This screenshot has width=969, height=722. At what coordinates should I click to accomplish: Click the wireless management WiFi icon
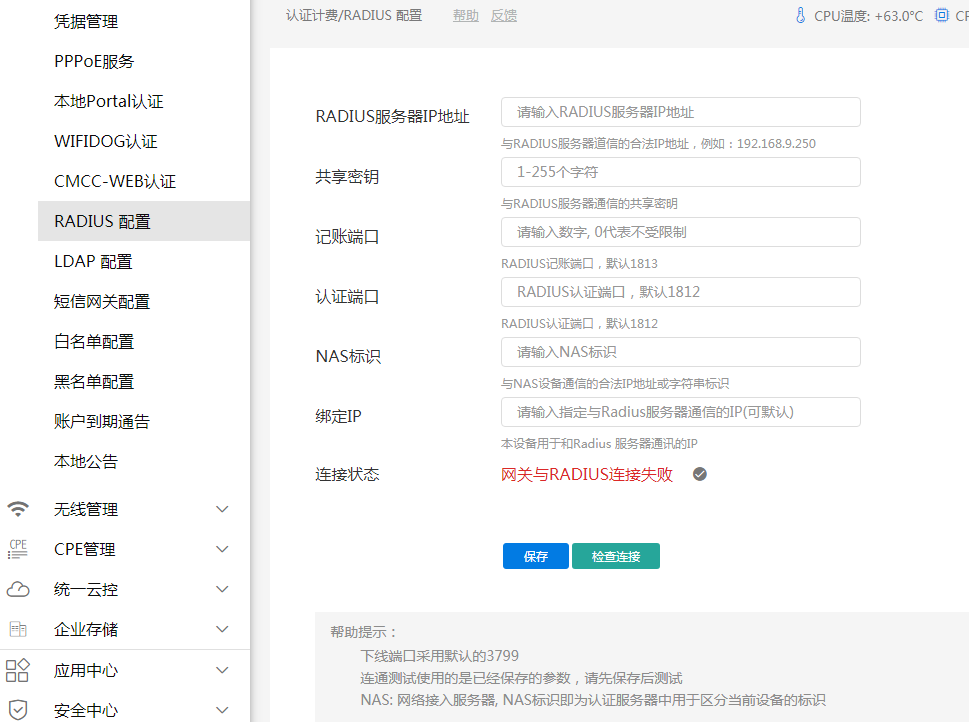click(18, 509)
